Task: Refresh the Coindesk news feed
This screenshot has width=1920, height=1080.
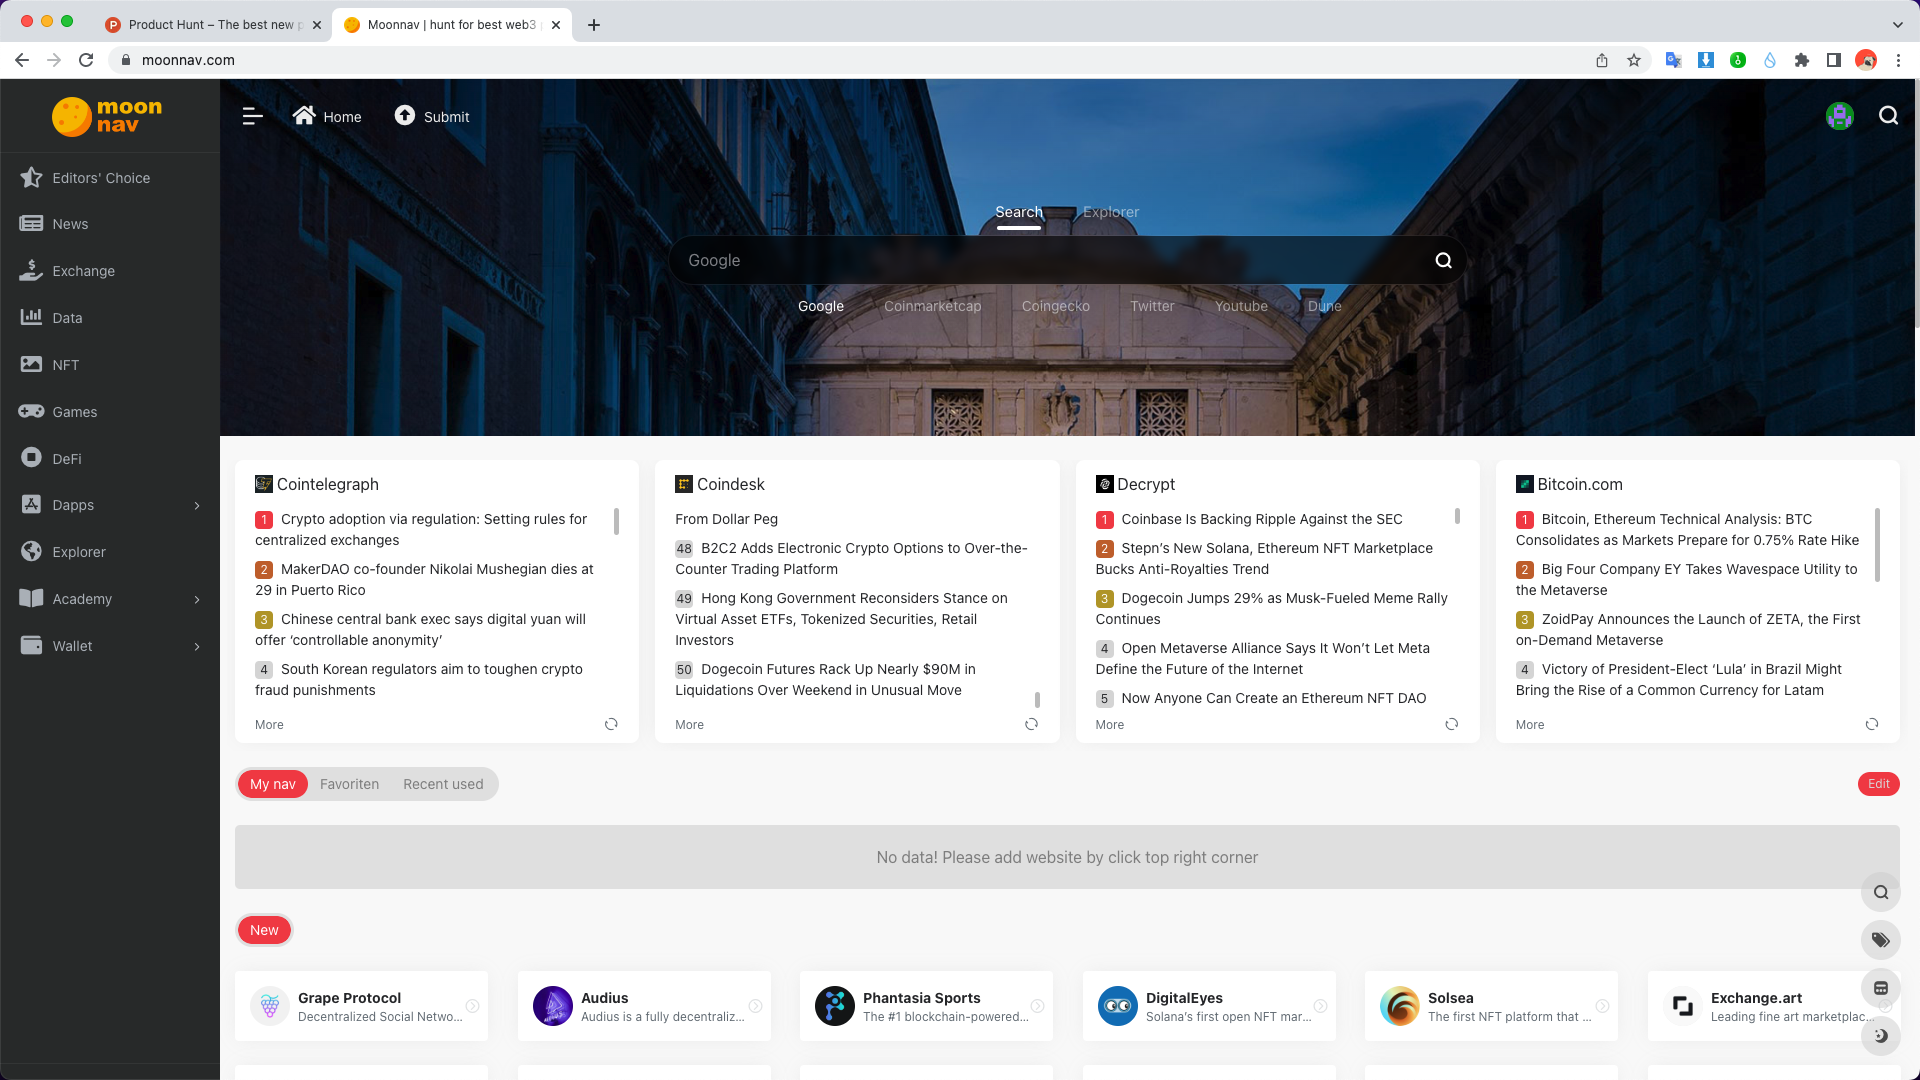Action: point(1031,724)
